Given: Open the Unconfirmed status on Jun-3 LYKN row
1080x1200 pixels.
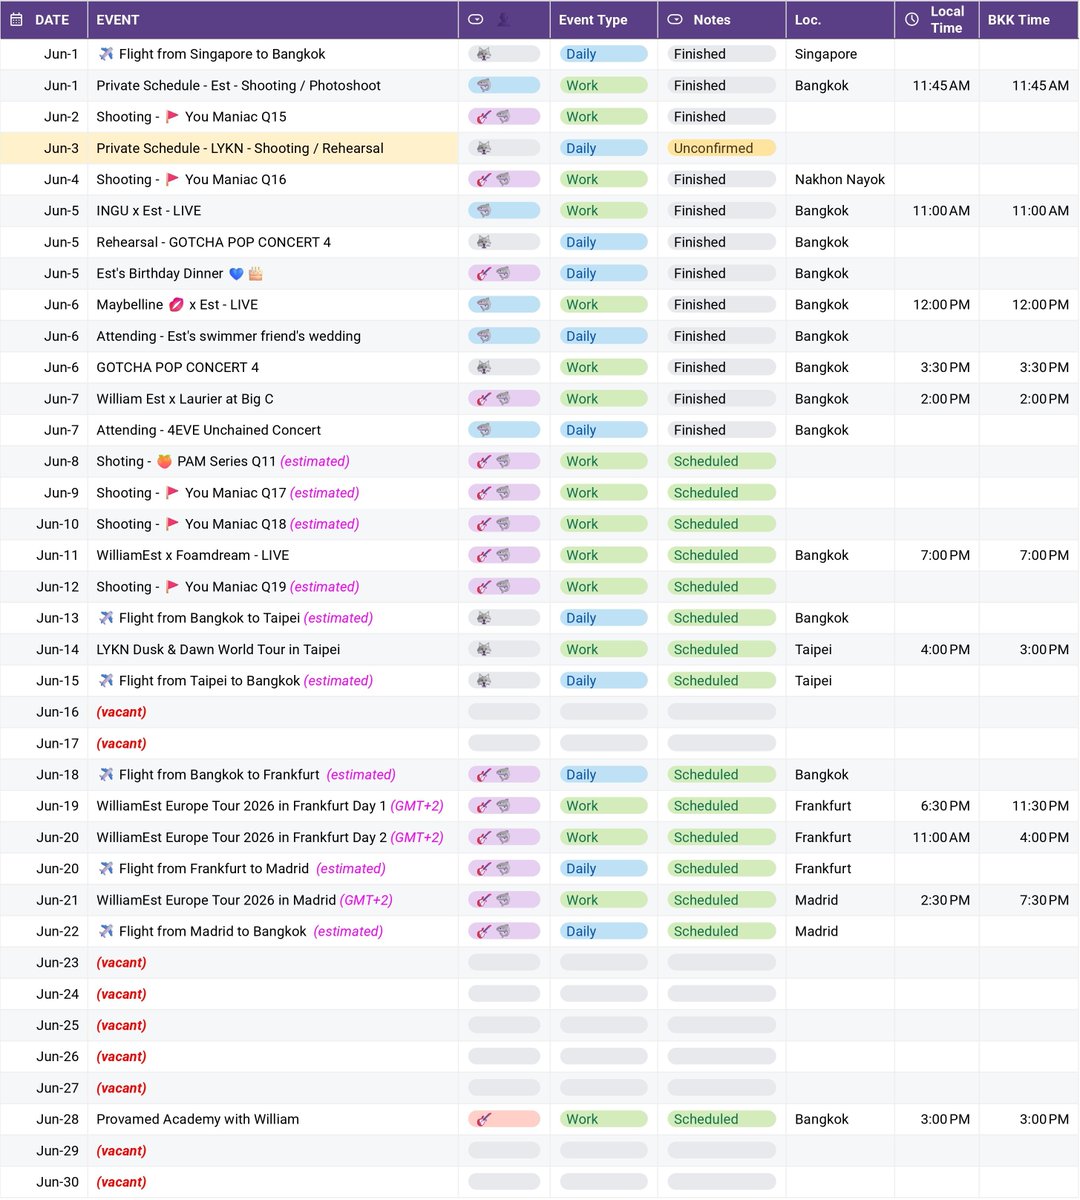Looking at the screenshot, I should click(721, 148).
